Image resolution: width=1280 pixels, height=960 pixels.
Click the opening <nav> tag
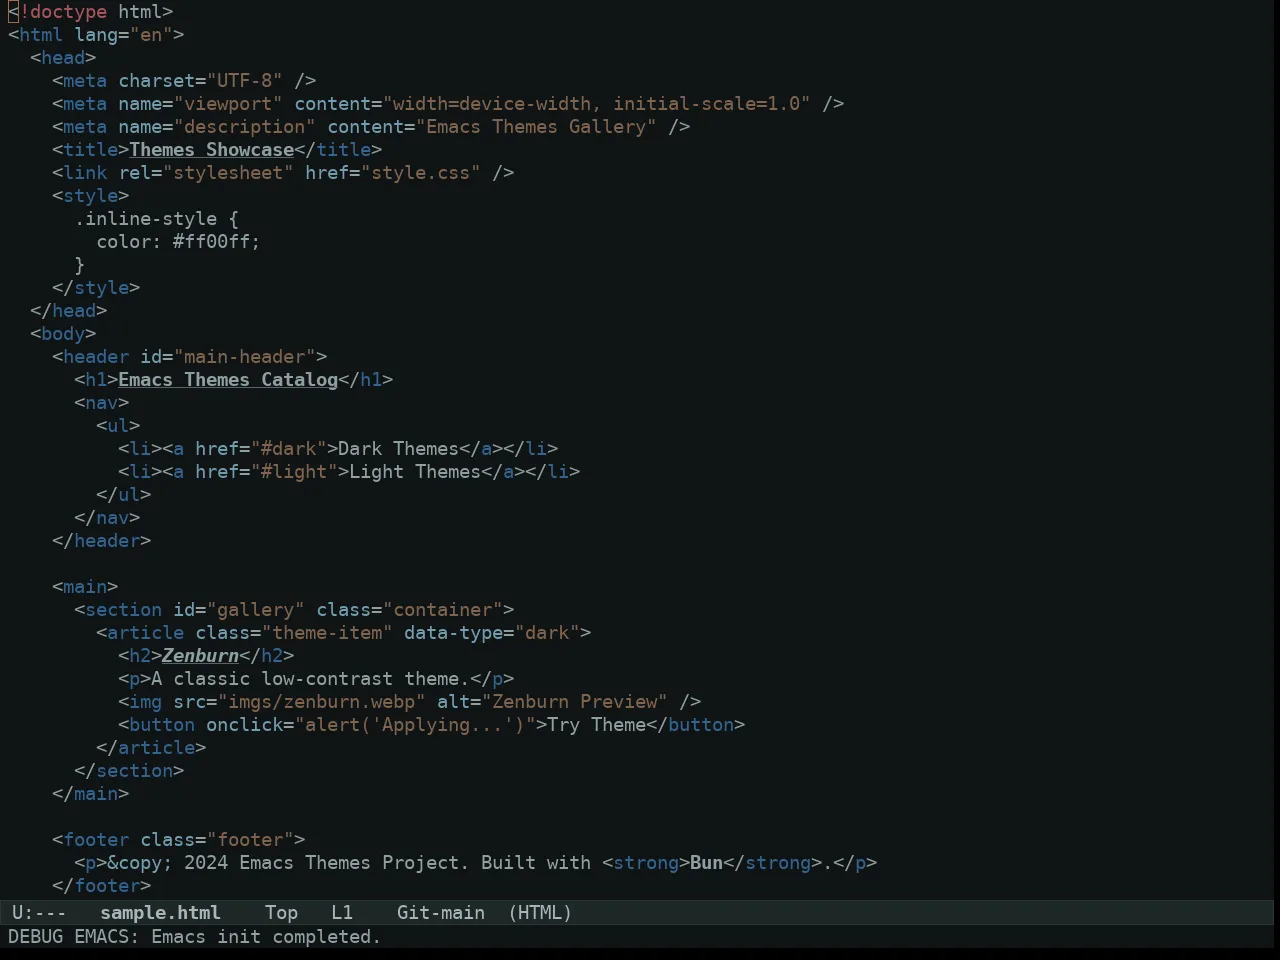(x=101, y=403)
